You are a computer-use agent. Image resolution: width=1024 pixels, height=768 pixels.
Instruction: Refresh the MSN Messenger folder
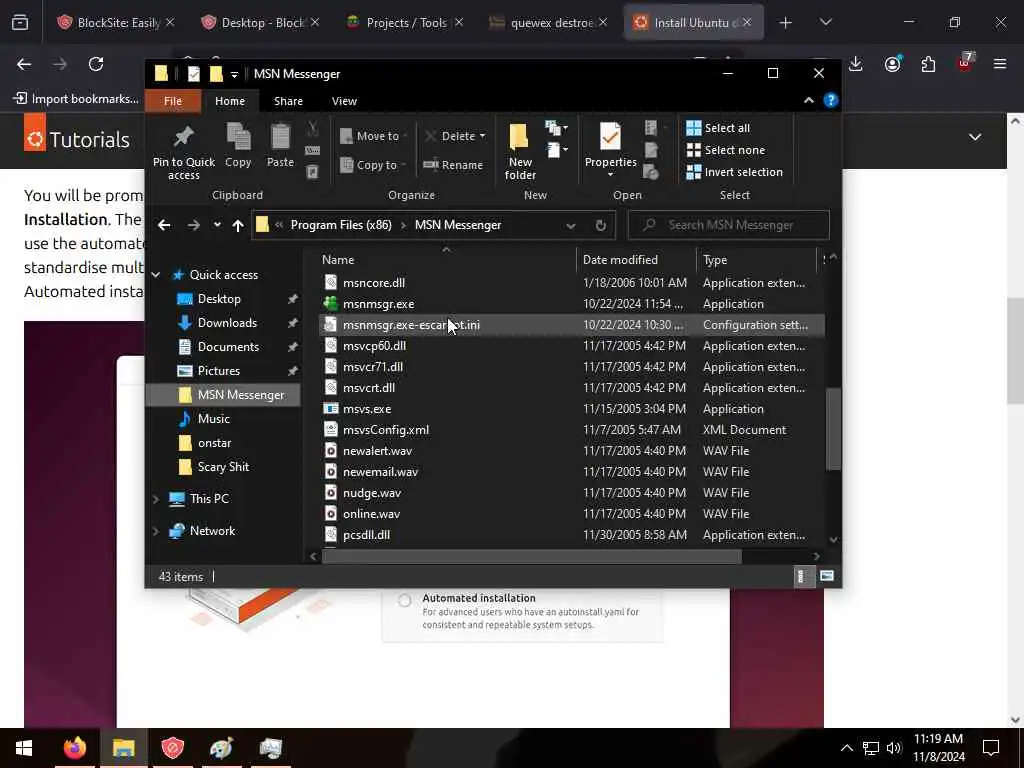point(601,225)
